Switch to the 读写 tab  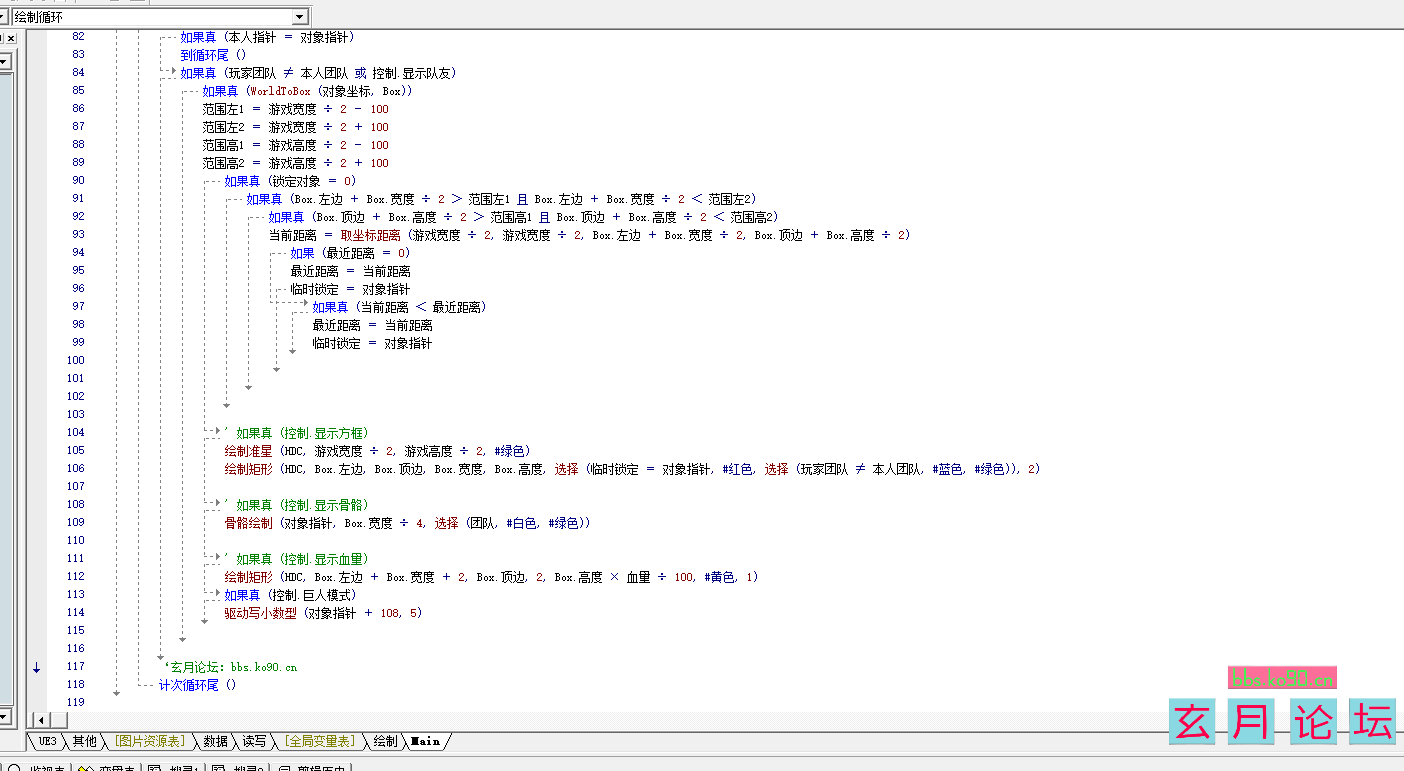254,741
